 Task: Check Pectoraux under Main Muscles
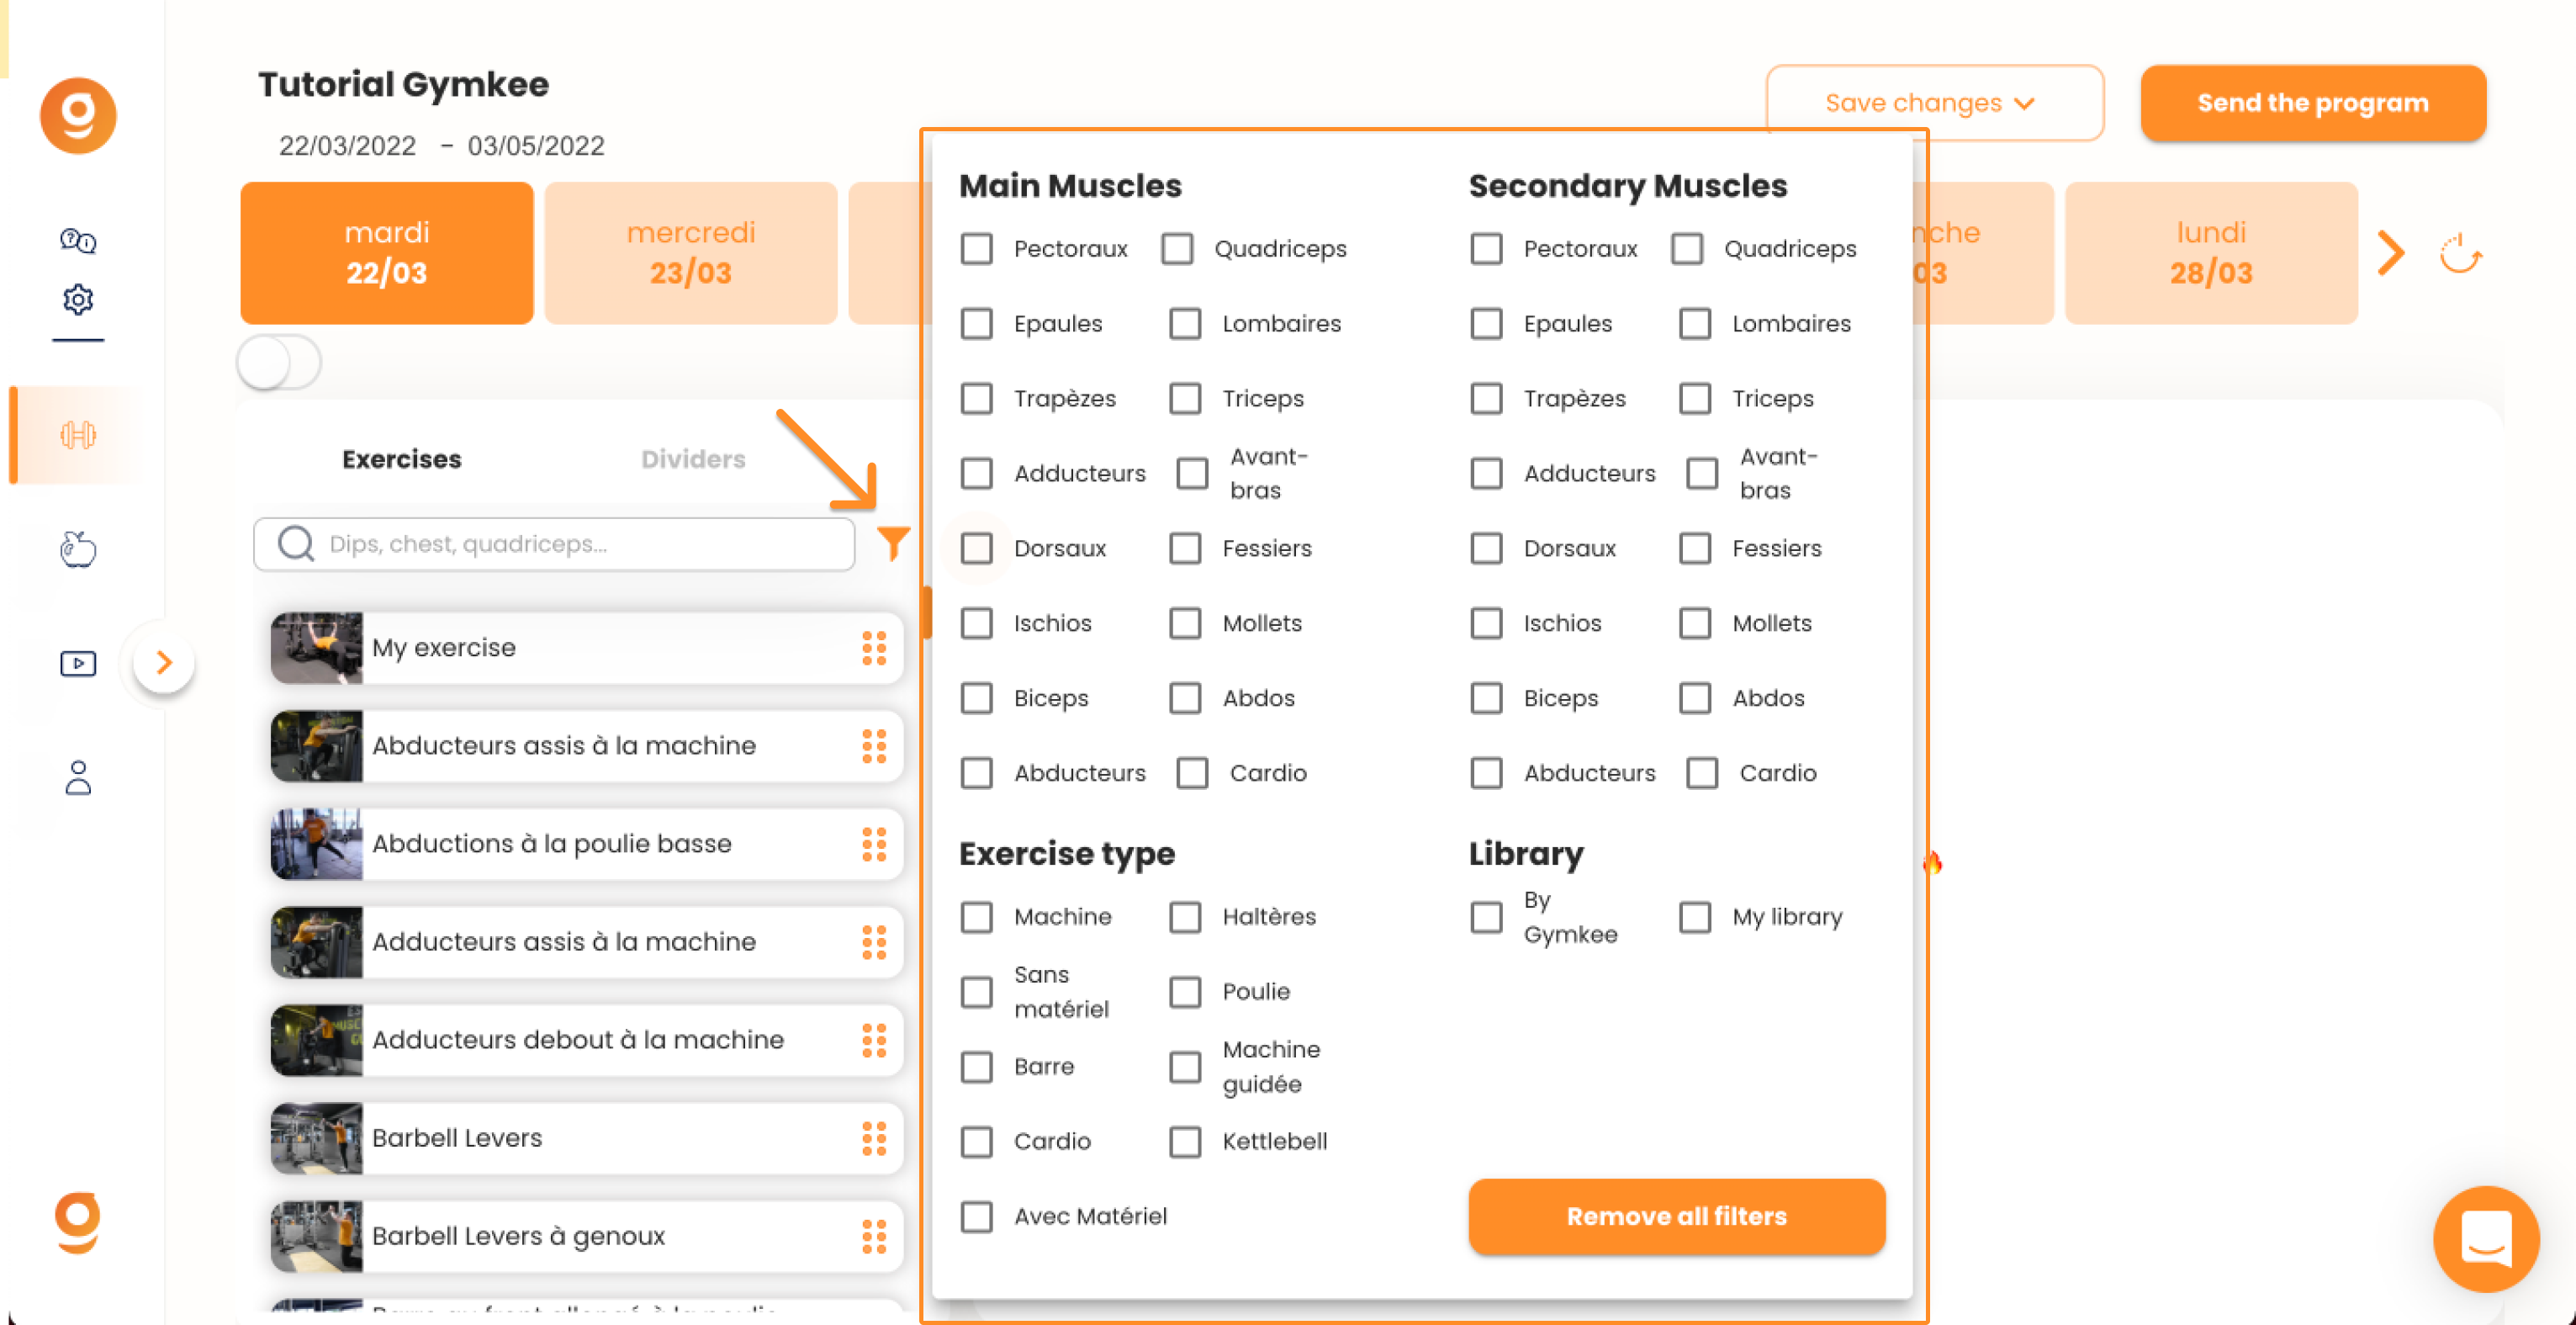coord(977,248)
